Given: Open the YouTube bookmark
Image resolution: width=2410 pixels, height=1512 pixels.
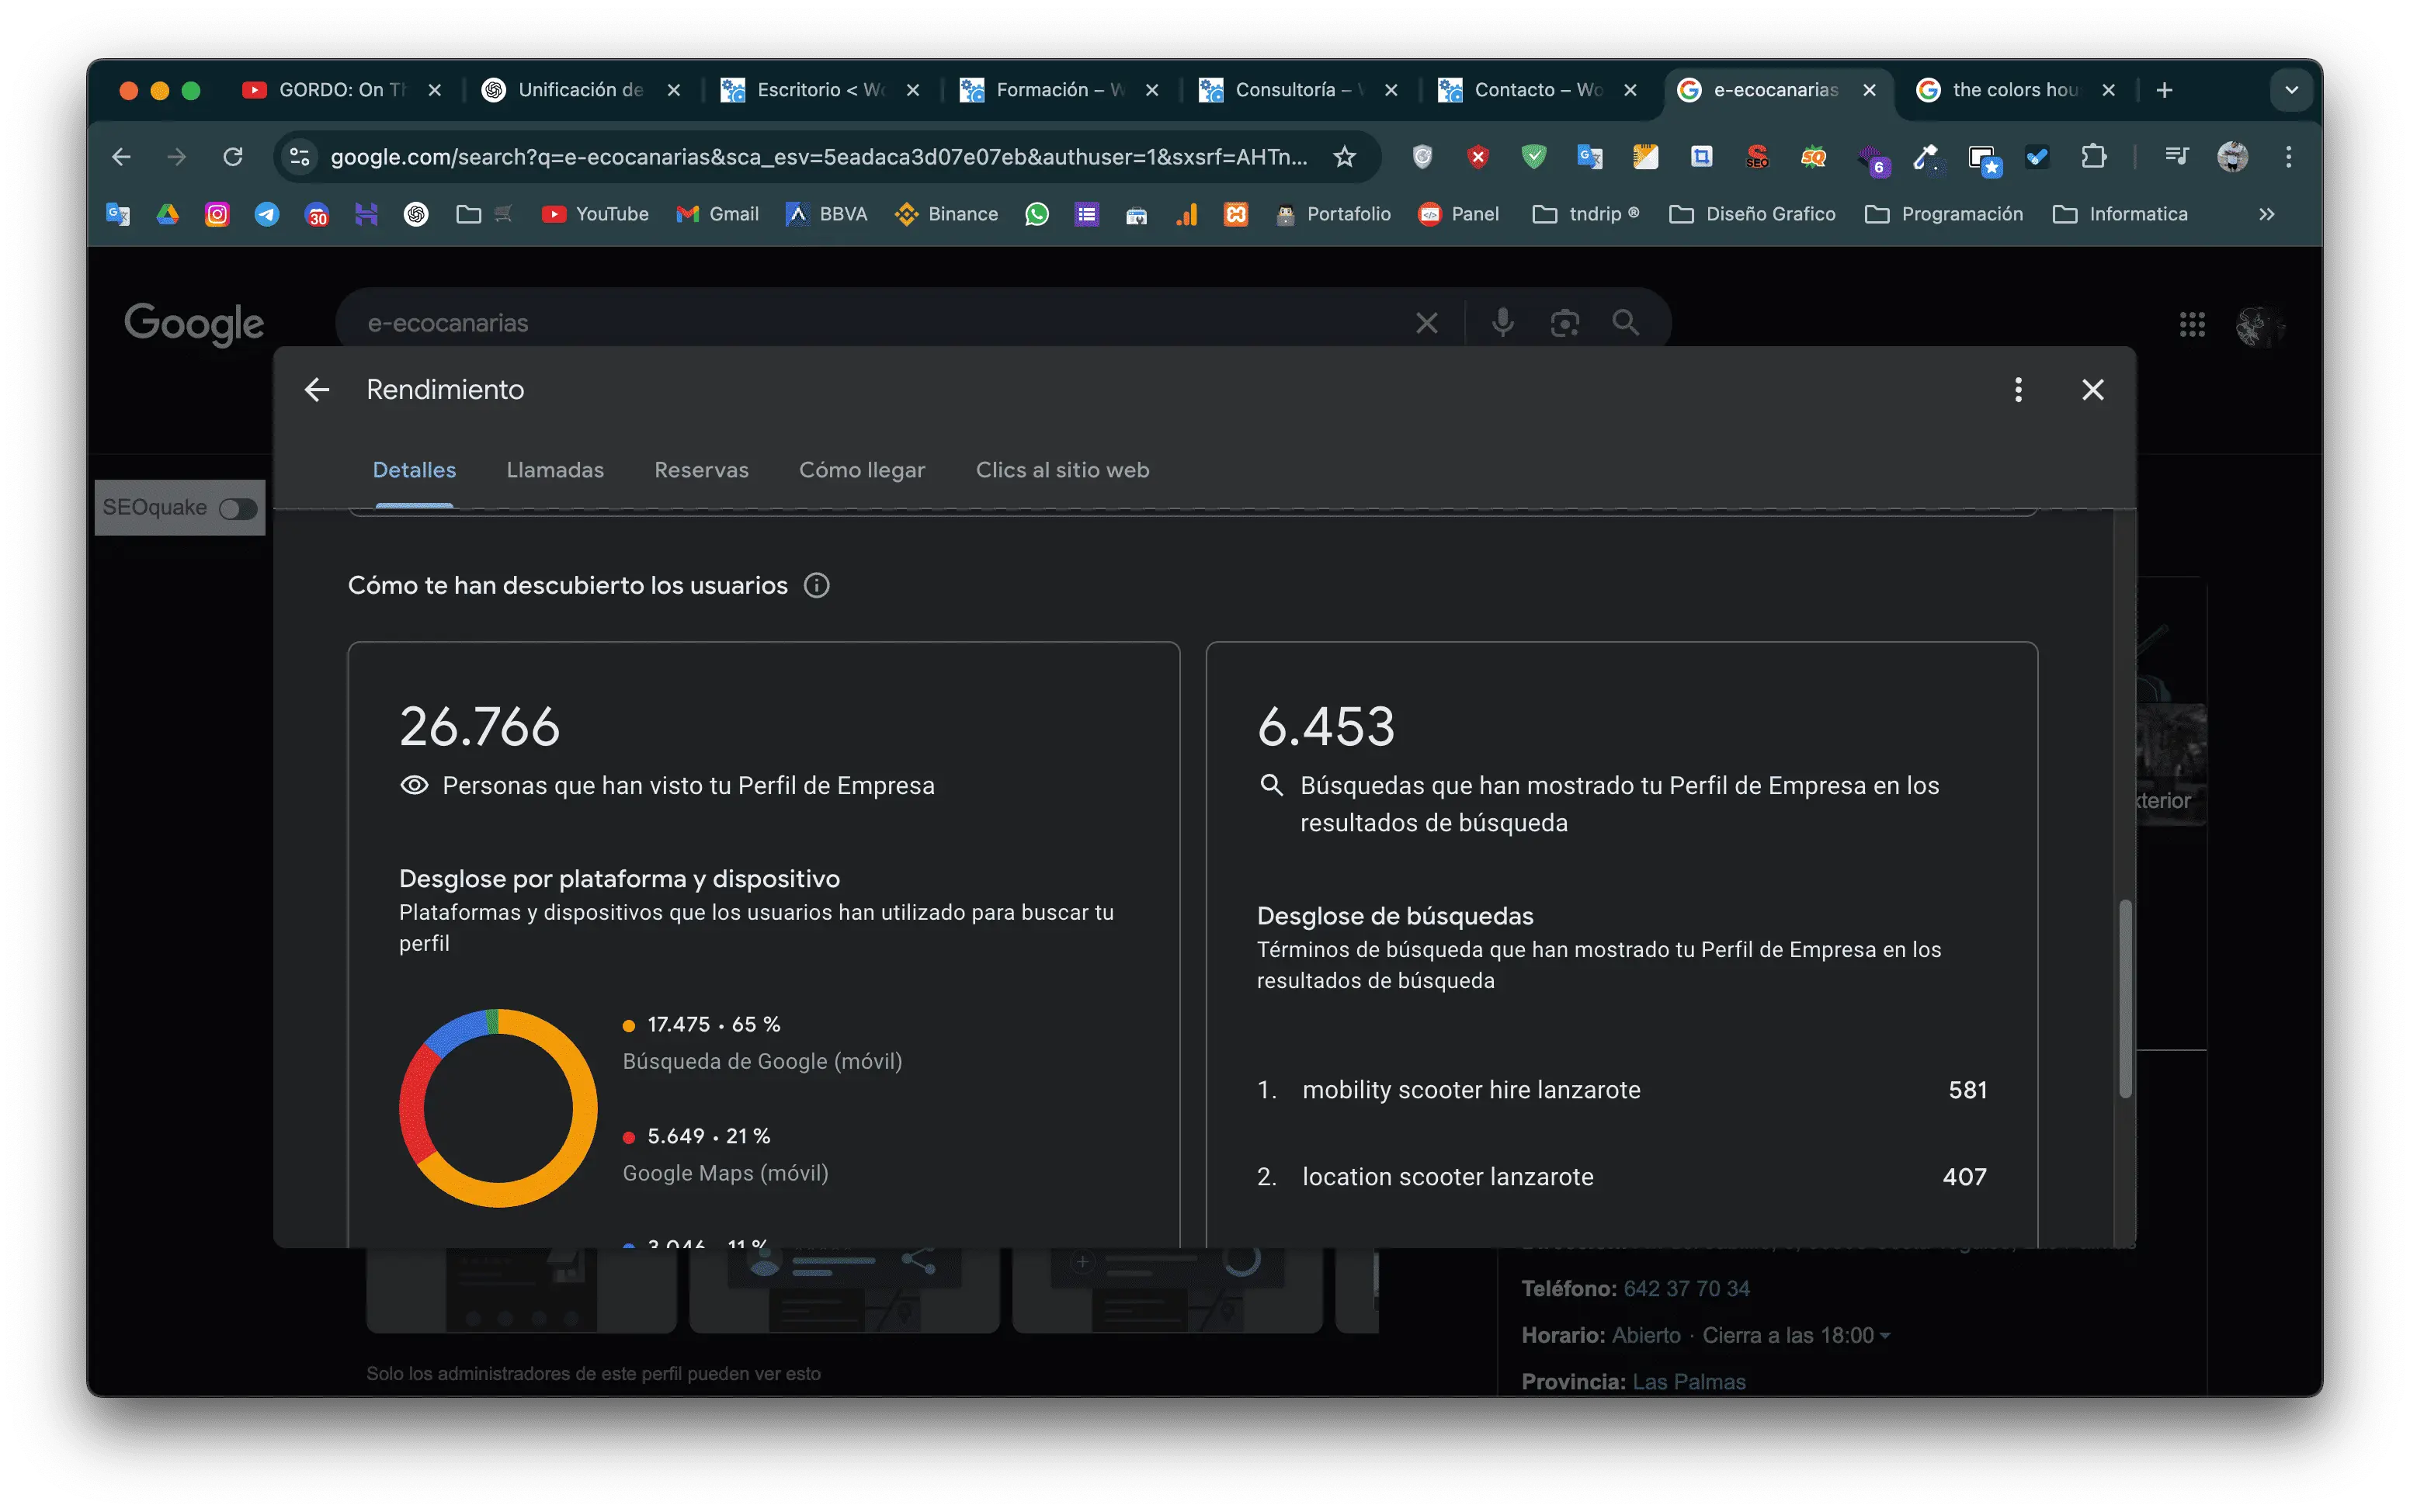Looking at the screenshot, I should (595, 214).
